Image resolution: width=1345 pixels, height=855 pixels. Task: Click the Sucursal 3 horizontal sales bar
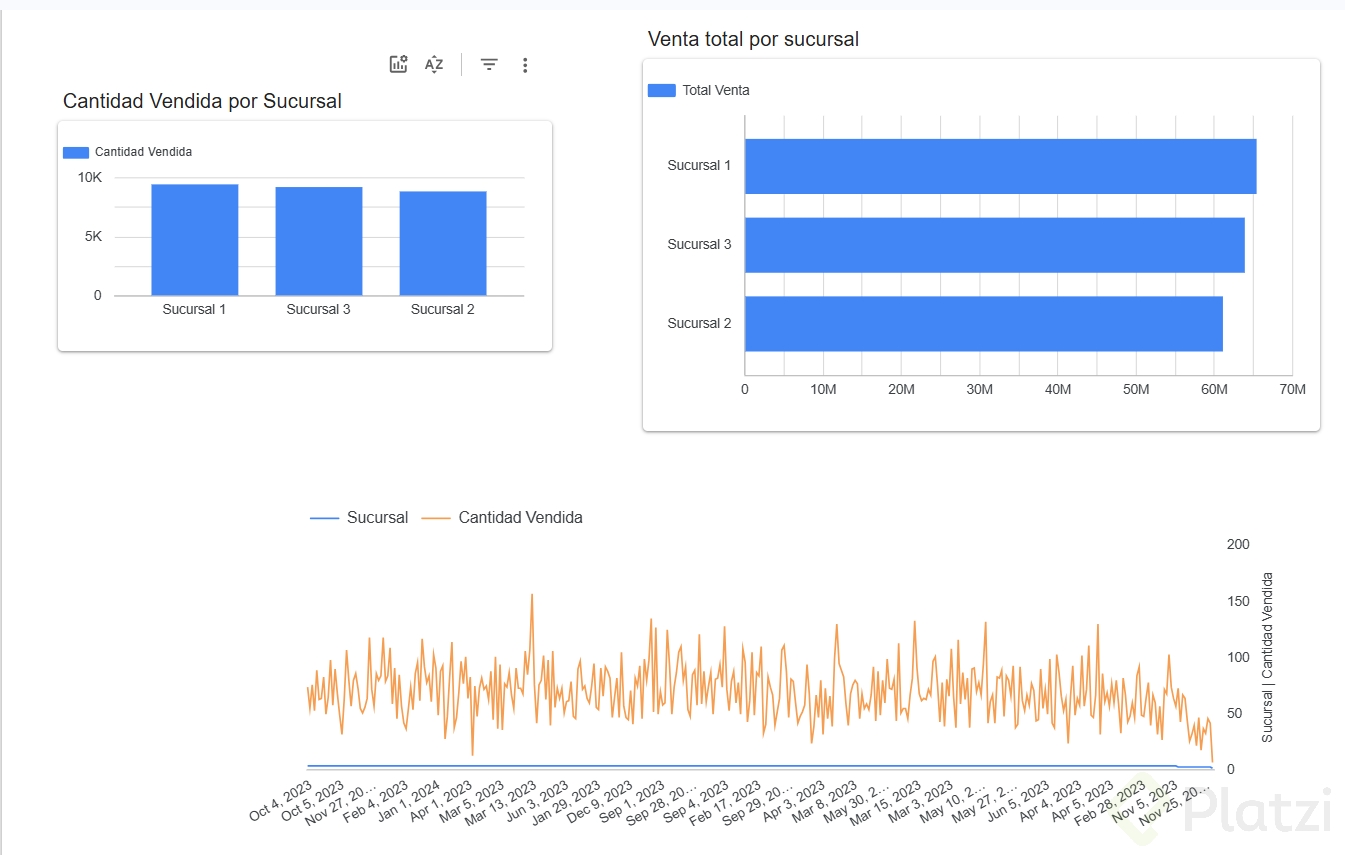pos(995,245)
